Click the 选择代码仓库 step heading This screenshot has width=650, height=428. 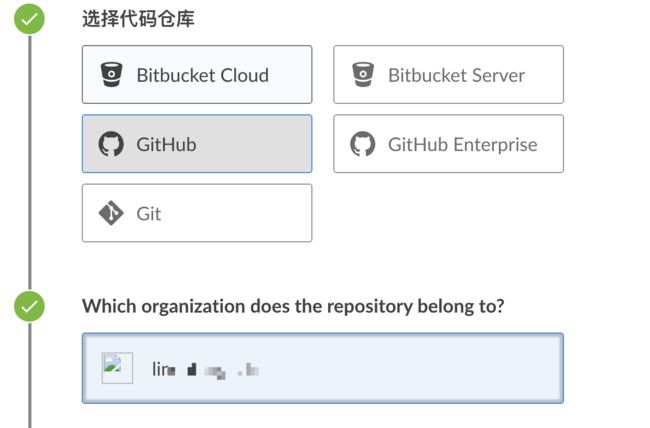tap(138, 19)
